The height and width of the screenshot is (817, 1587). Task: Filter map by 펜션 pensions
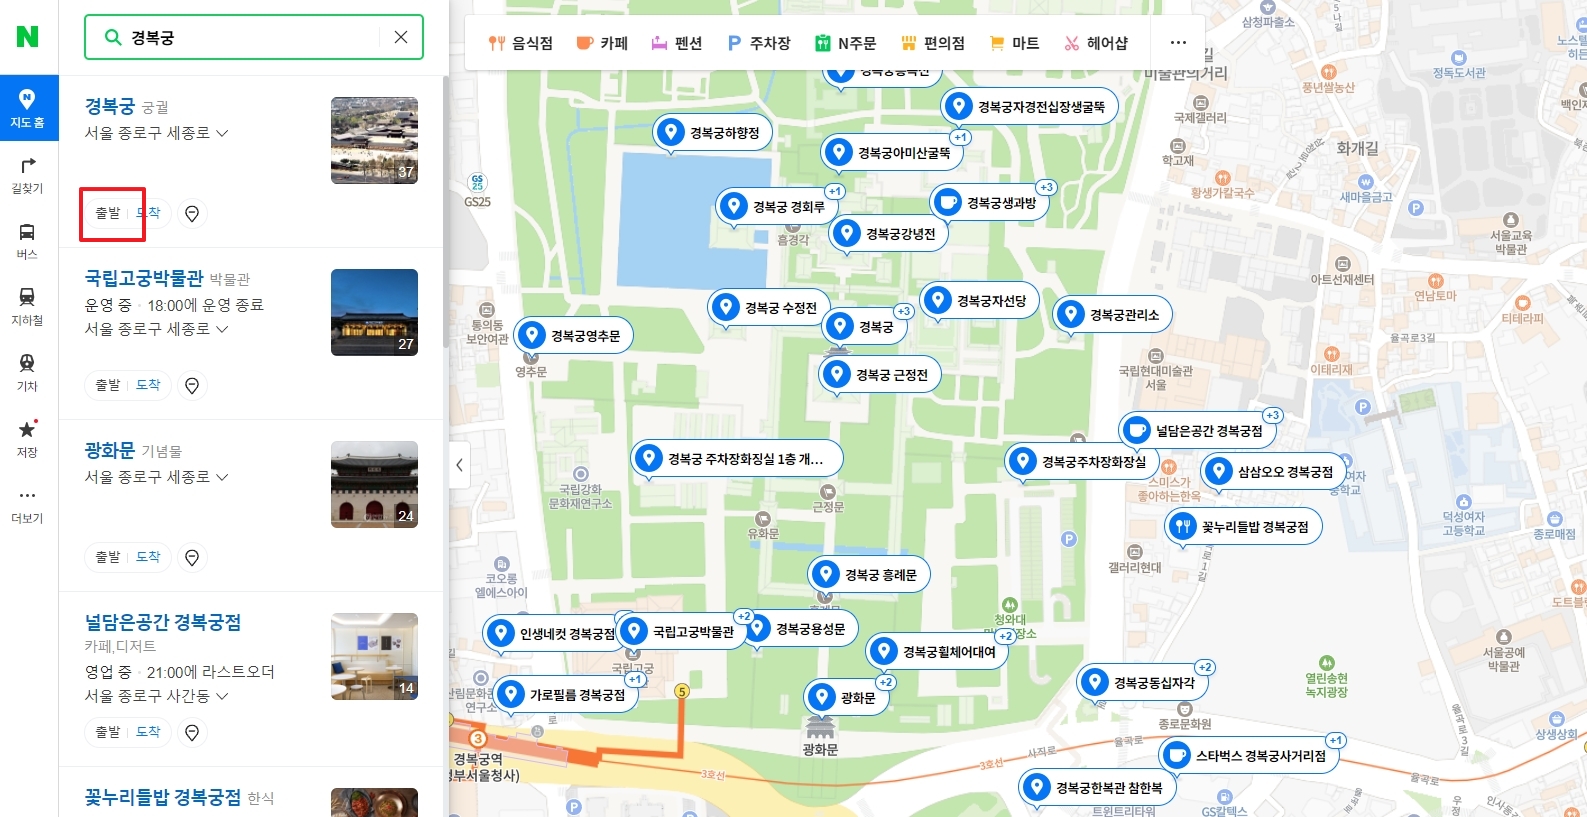click(677, 43)
